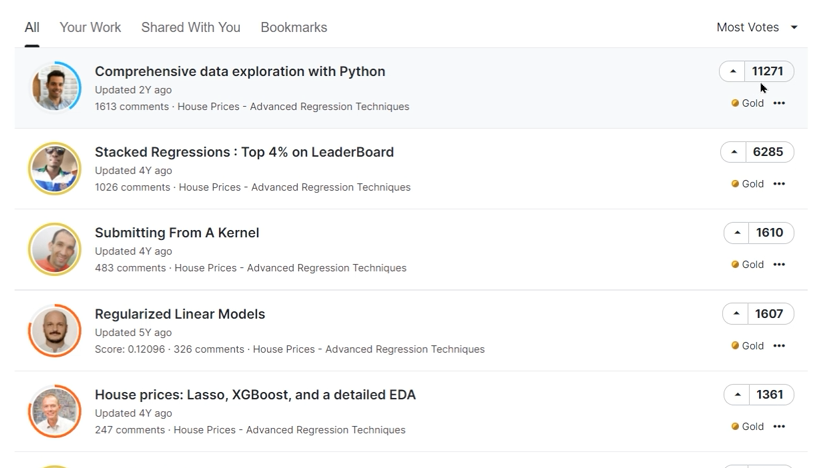The height and width of the screenshot is (468, 825).
Task: Upvote Regularized Linear Models notebook
Action: tap(736, 314)
